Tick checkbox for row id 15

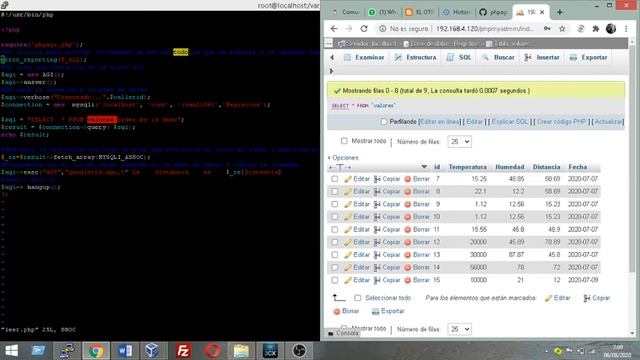click(x=335, y=280)
